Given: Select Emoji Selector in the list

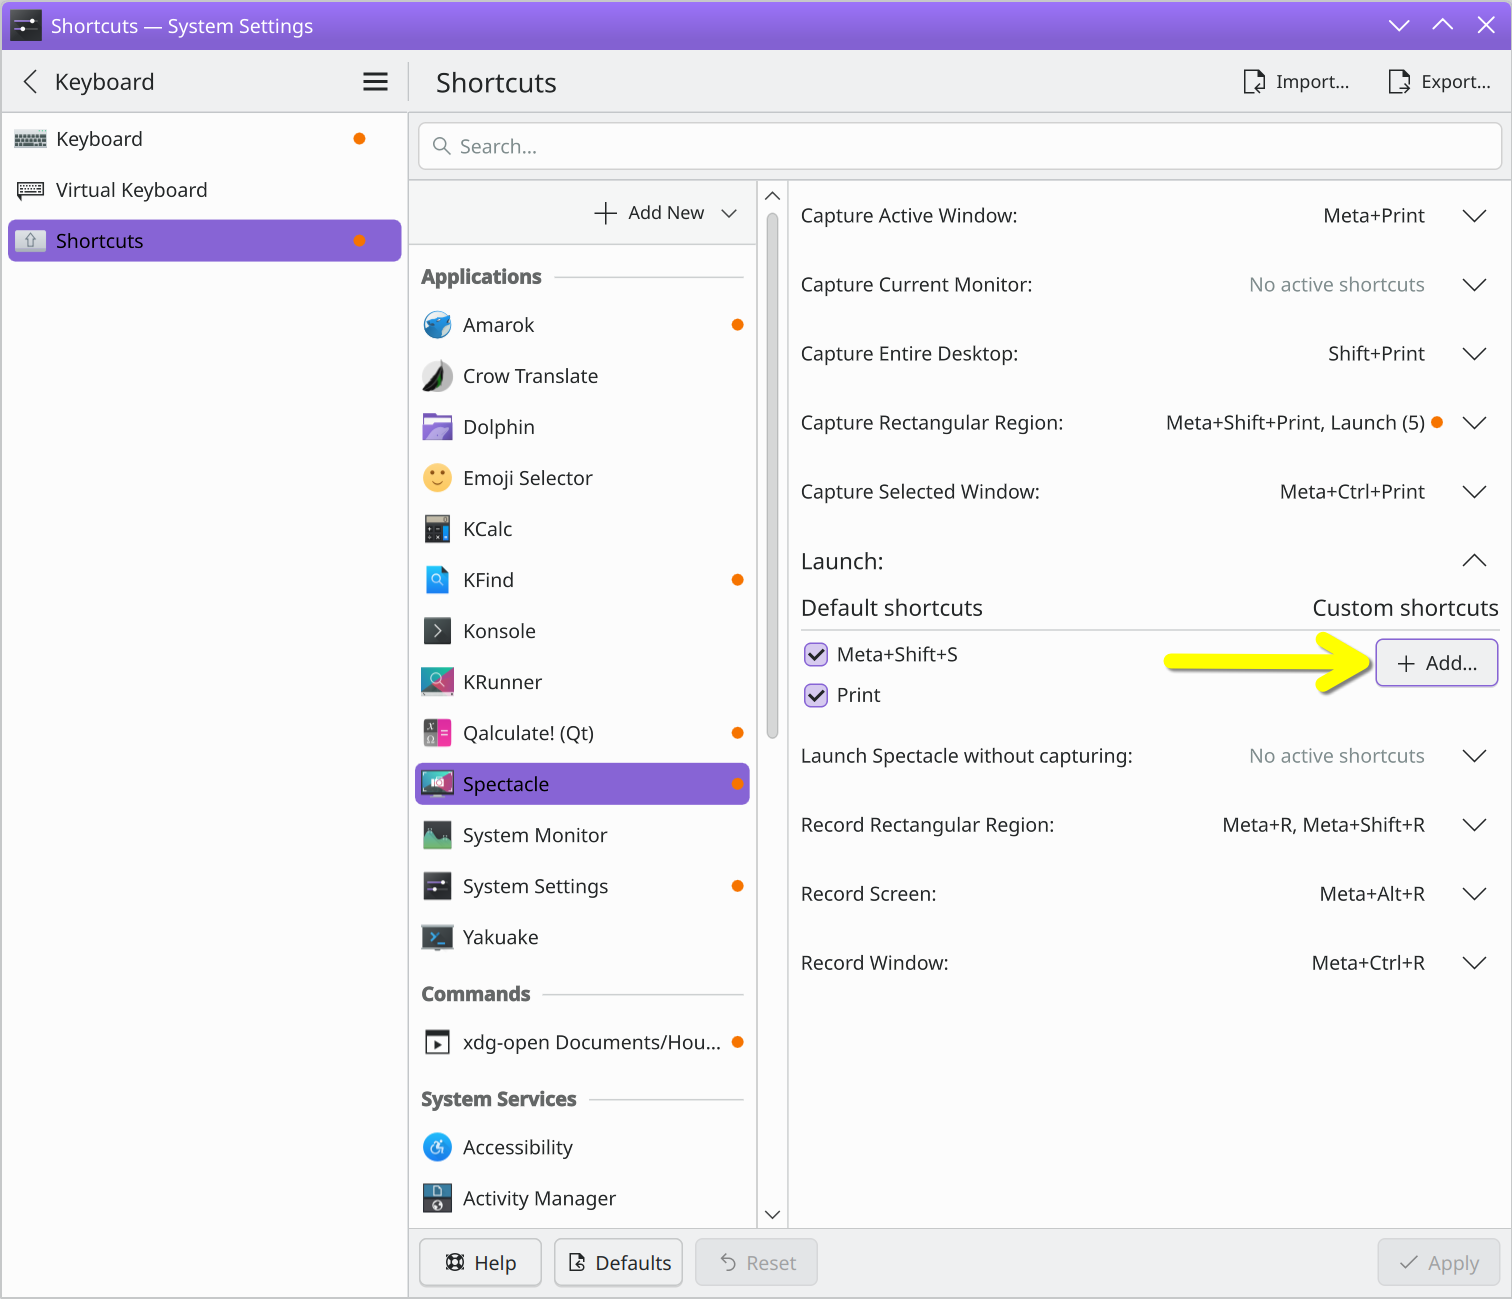Looking at the screenshot, I should click(582, 478).
